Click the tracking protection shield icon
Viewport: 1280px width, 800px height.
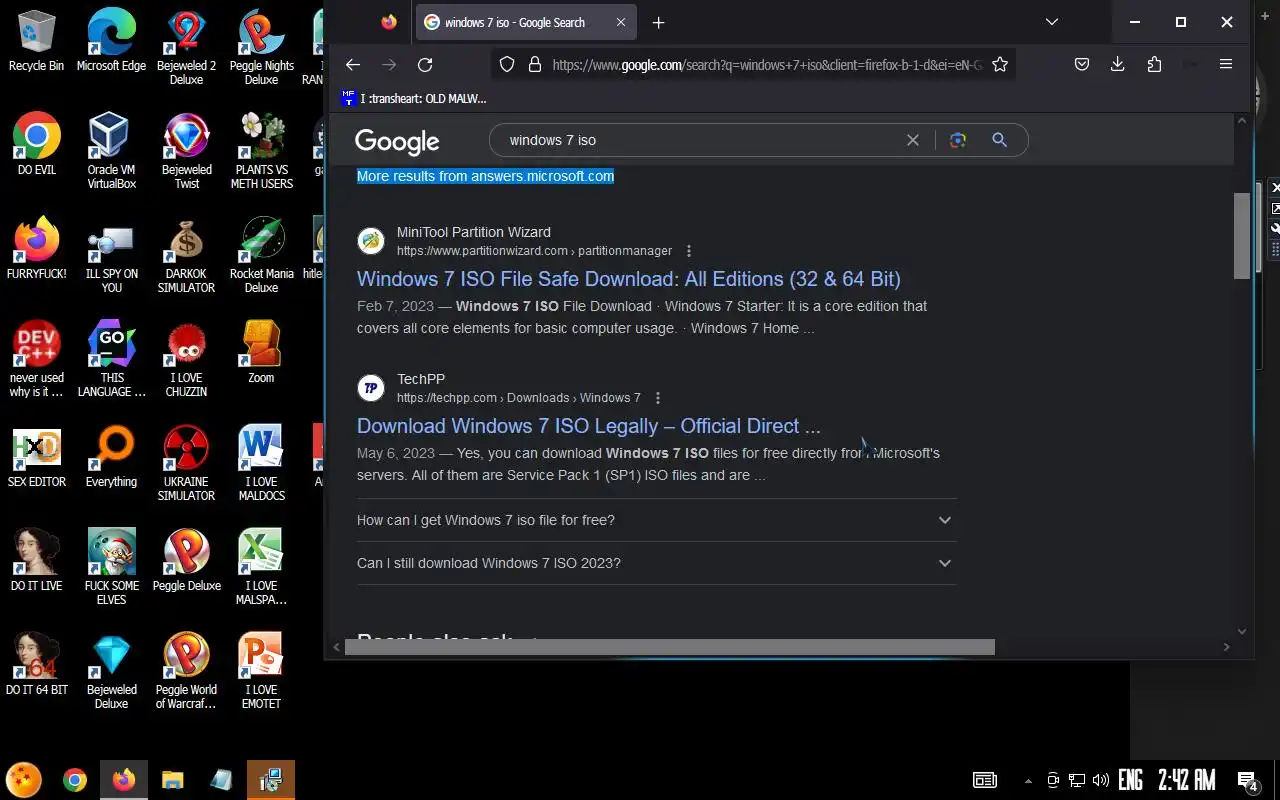pyautogui.click(x=507, y=65)
